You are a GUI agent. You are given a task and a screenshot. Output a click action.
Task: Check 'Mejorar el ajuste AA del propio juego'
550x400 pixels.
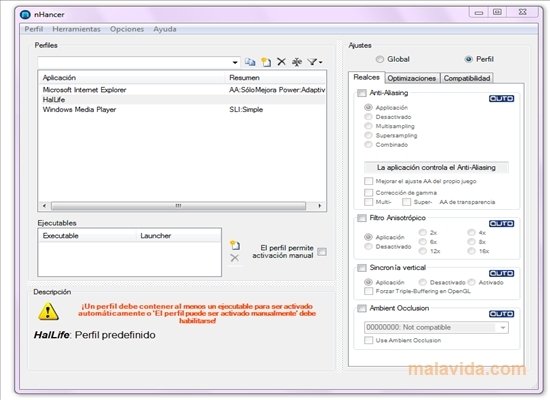[x=368, y=181]
